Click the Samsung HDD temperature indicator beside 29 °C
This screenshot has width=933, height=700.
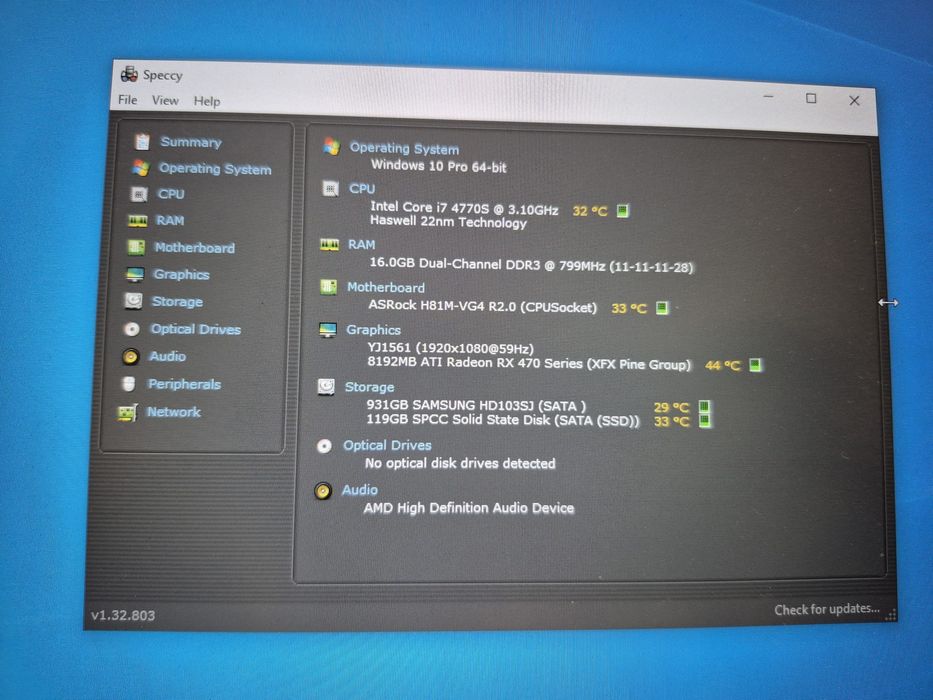(704, 407)
